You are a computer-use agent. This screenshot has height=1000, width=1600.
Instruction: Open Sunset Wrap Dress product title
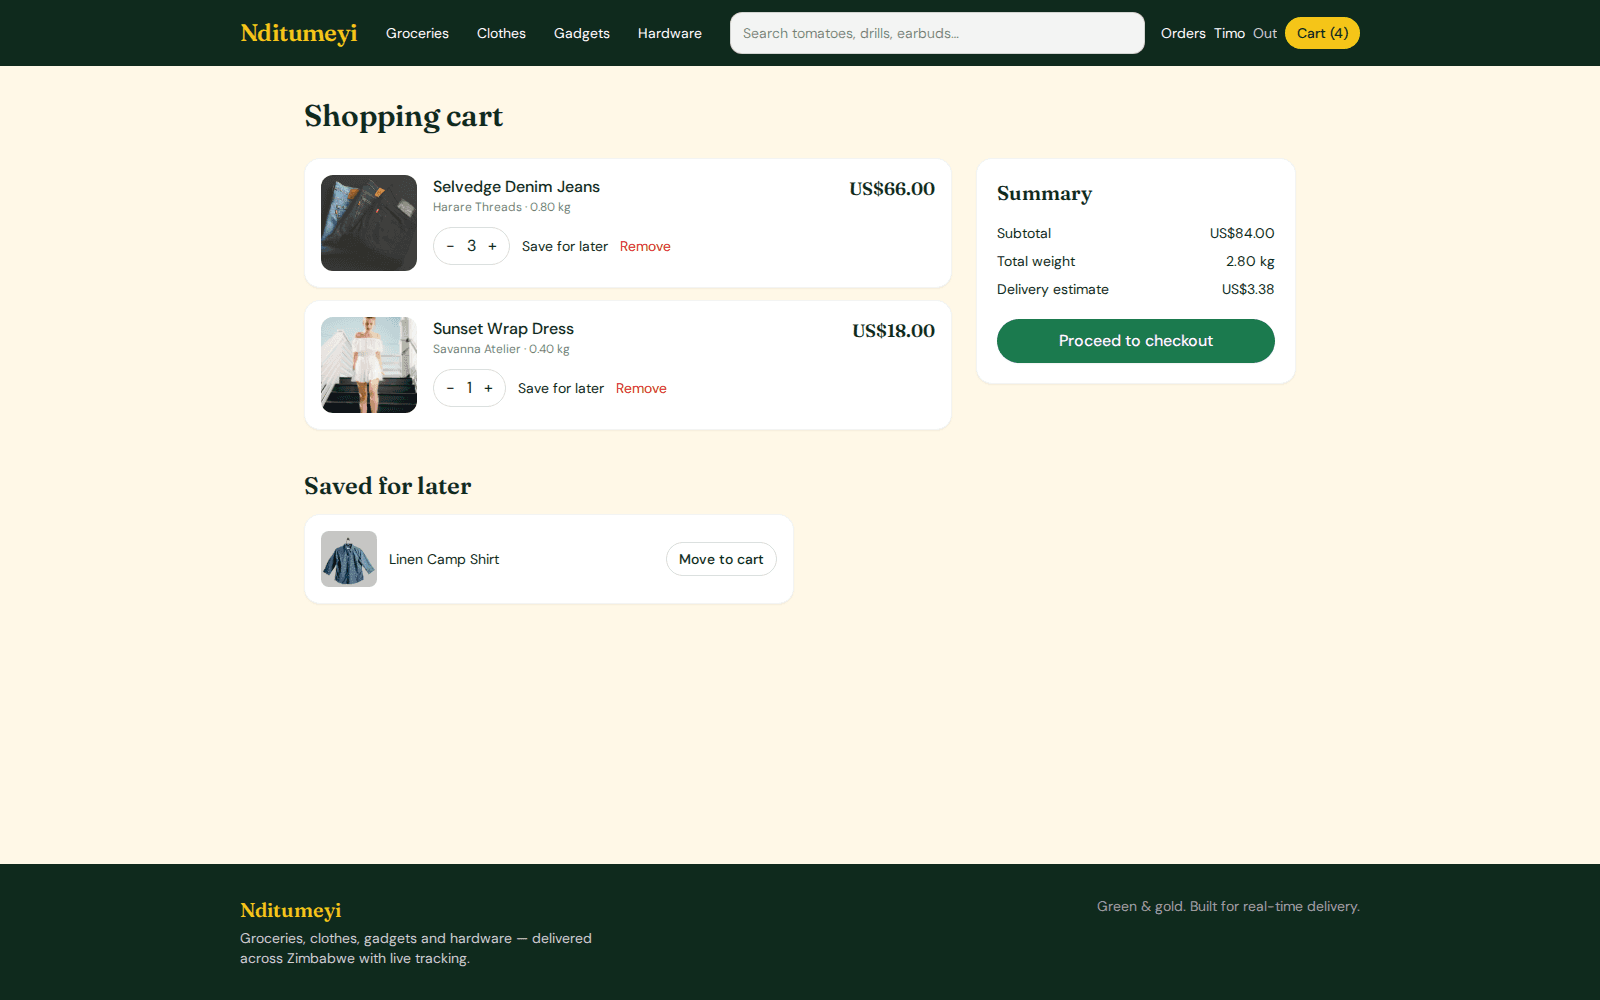(503, 329)
